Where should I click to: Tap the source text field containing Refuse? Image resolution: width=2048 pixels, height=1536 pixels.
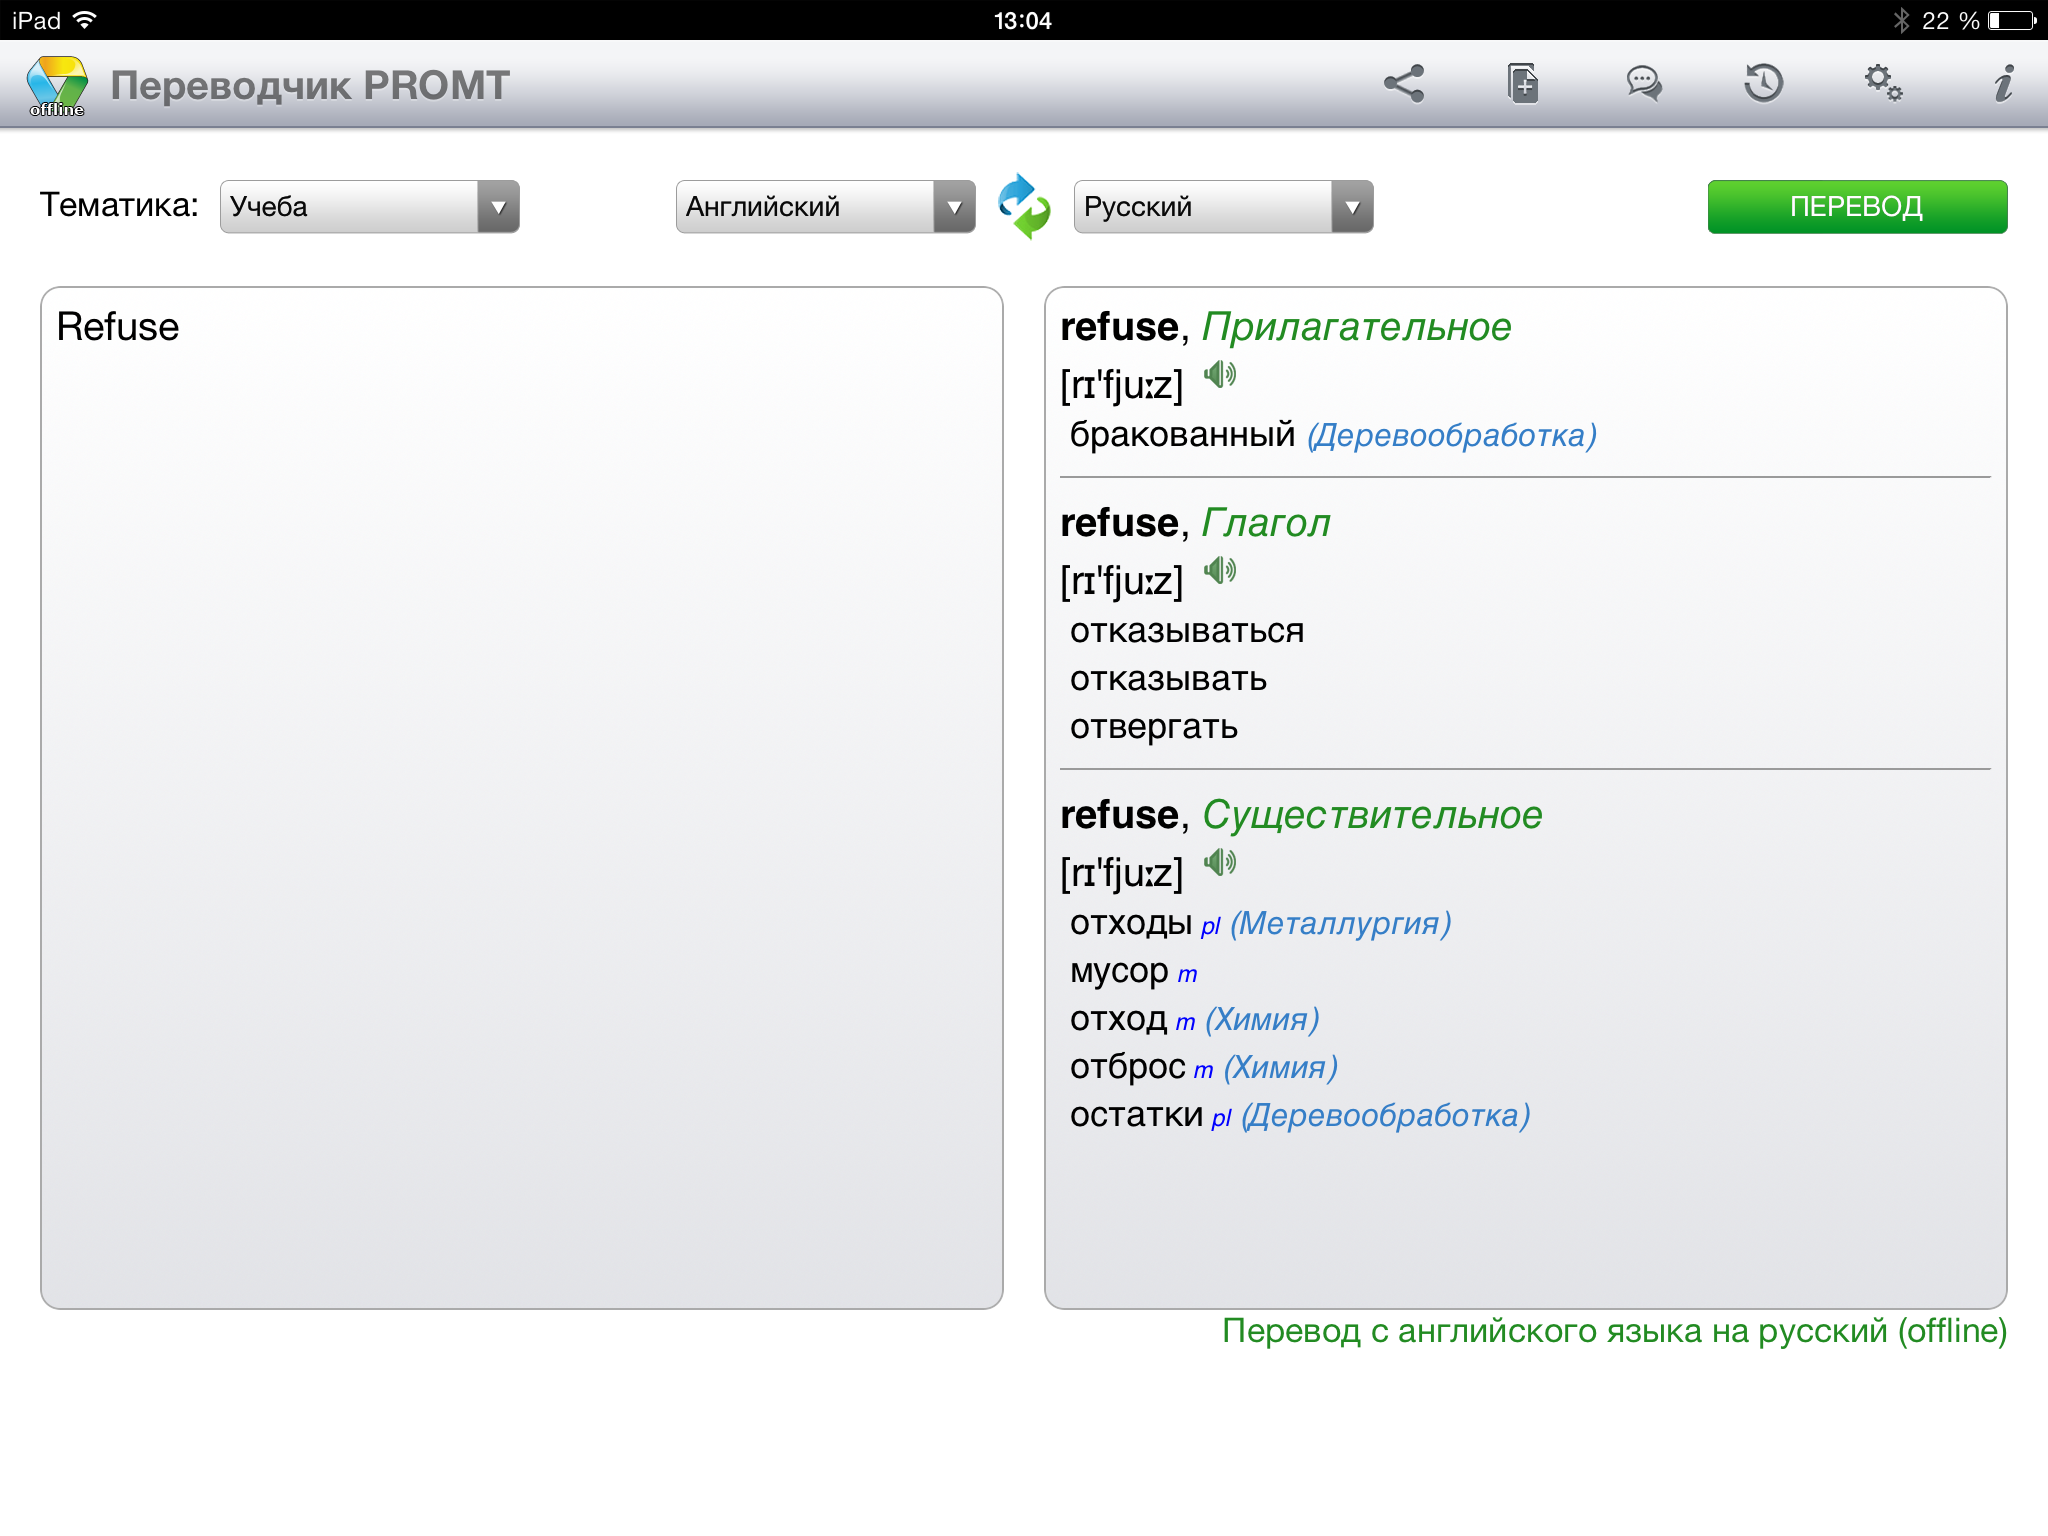click(522, 798)
